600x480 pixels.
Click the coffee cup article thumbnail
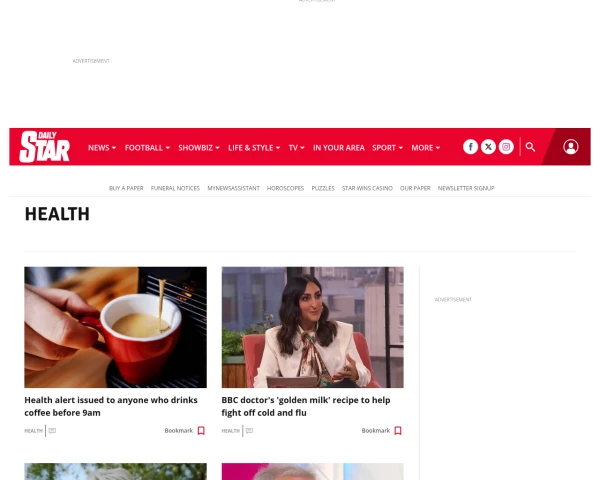(116, 327)
